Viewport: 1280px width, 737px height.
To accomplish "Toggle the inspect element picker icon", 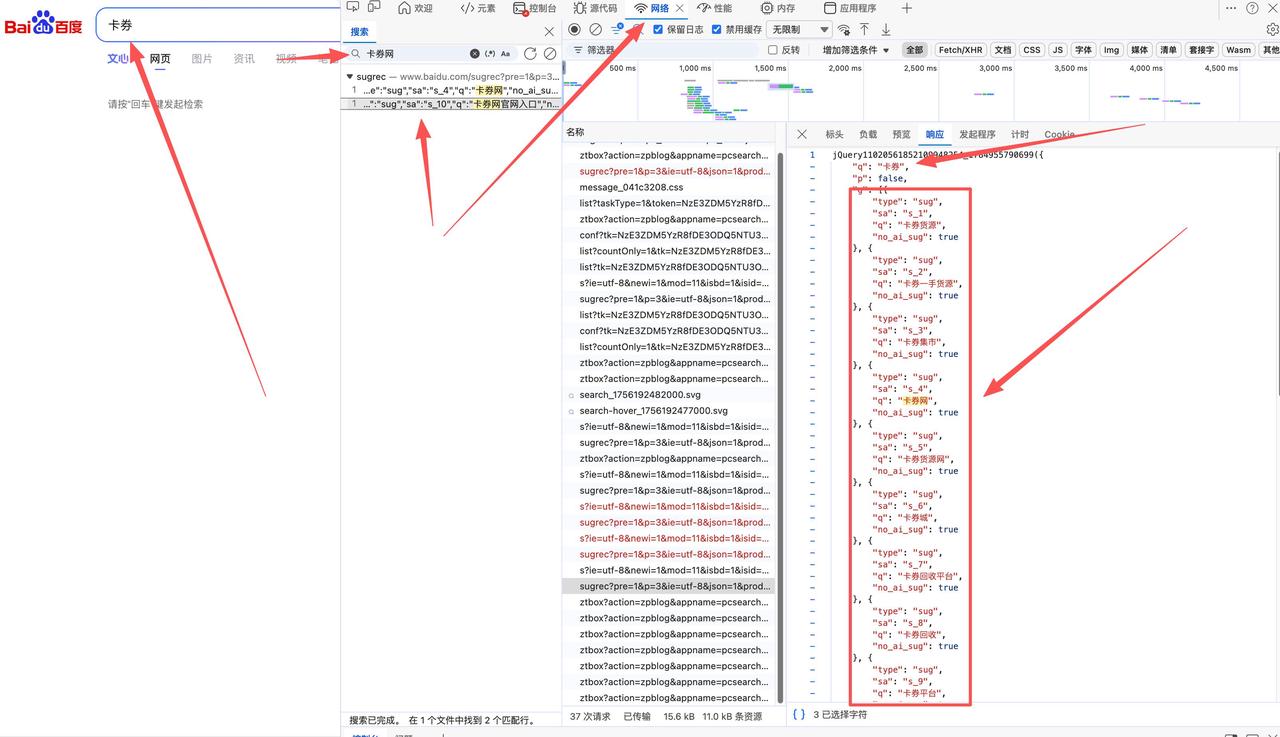I will [x=352, y=8].
